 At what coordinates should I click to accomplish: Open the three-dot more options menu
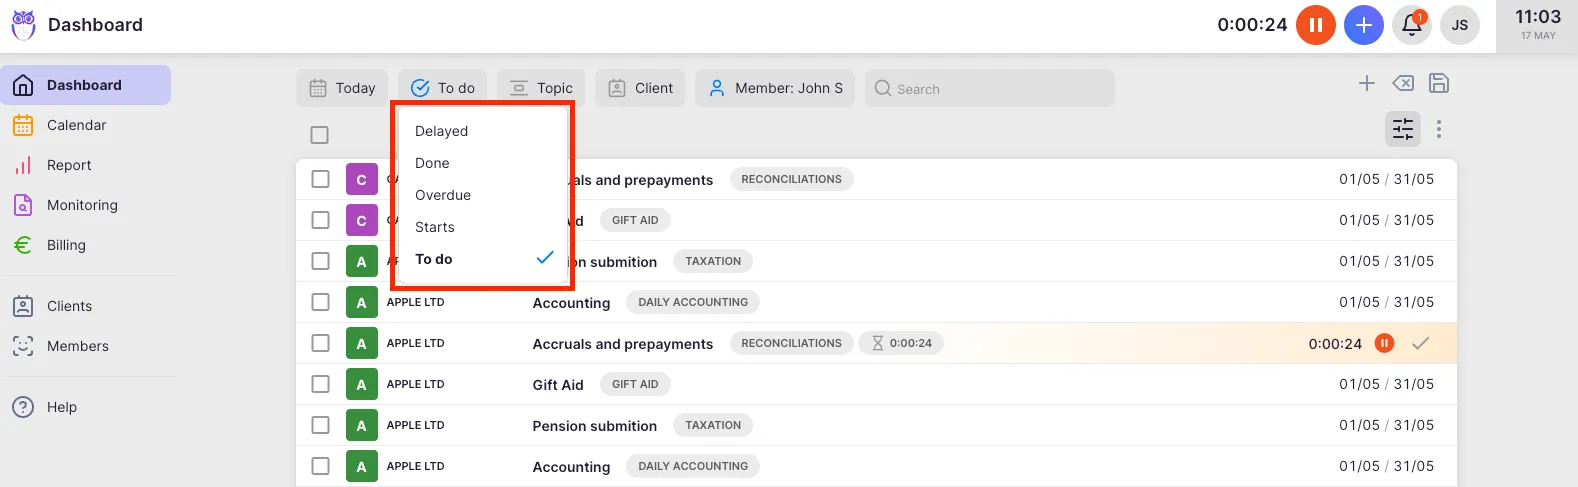tap(1439, 129)
